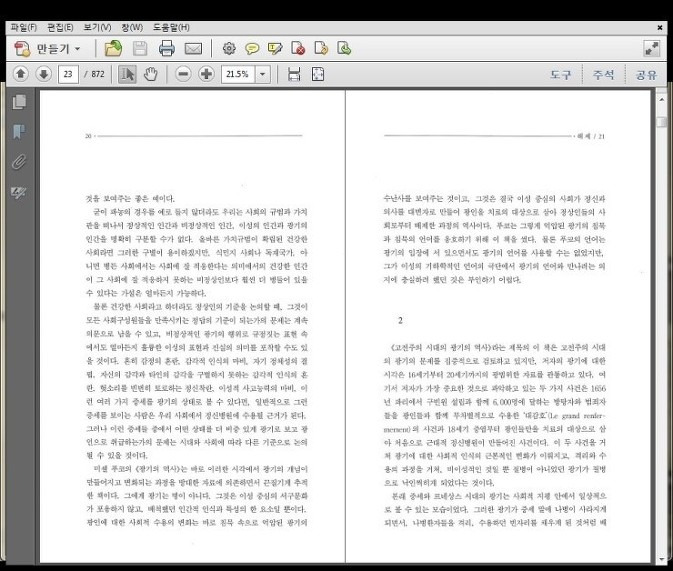The image size is (673, 571).
Task: Click the page with green arrow icon
Action: tap(344, 49)
